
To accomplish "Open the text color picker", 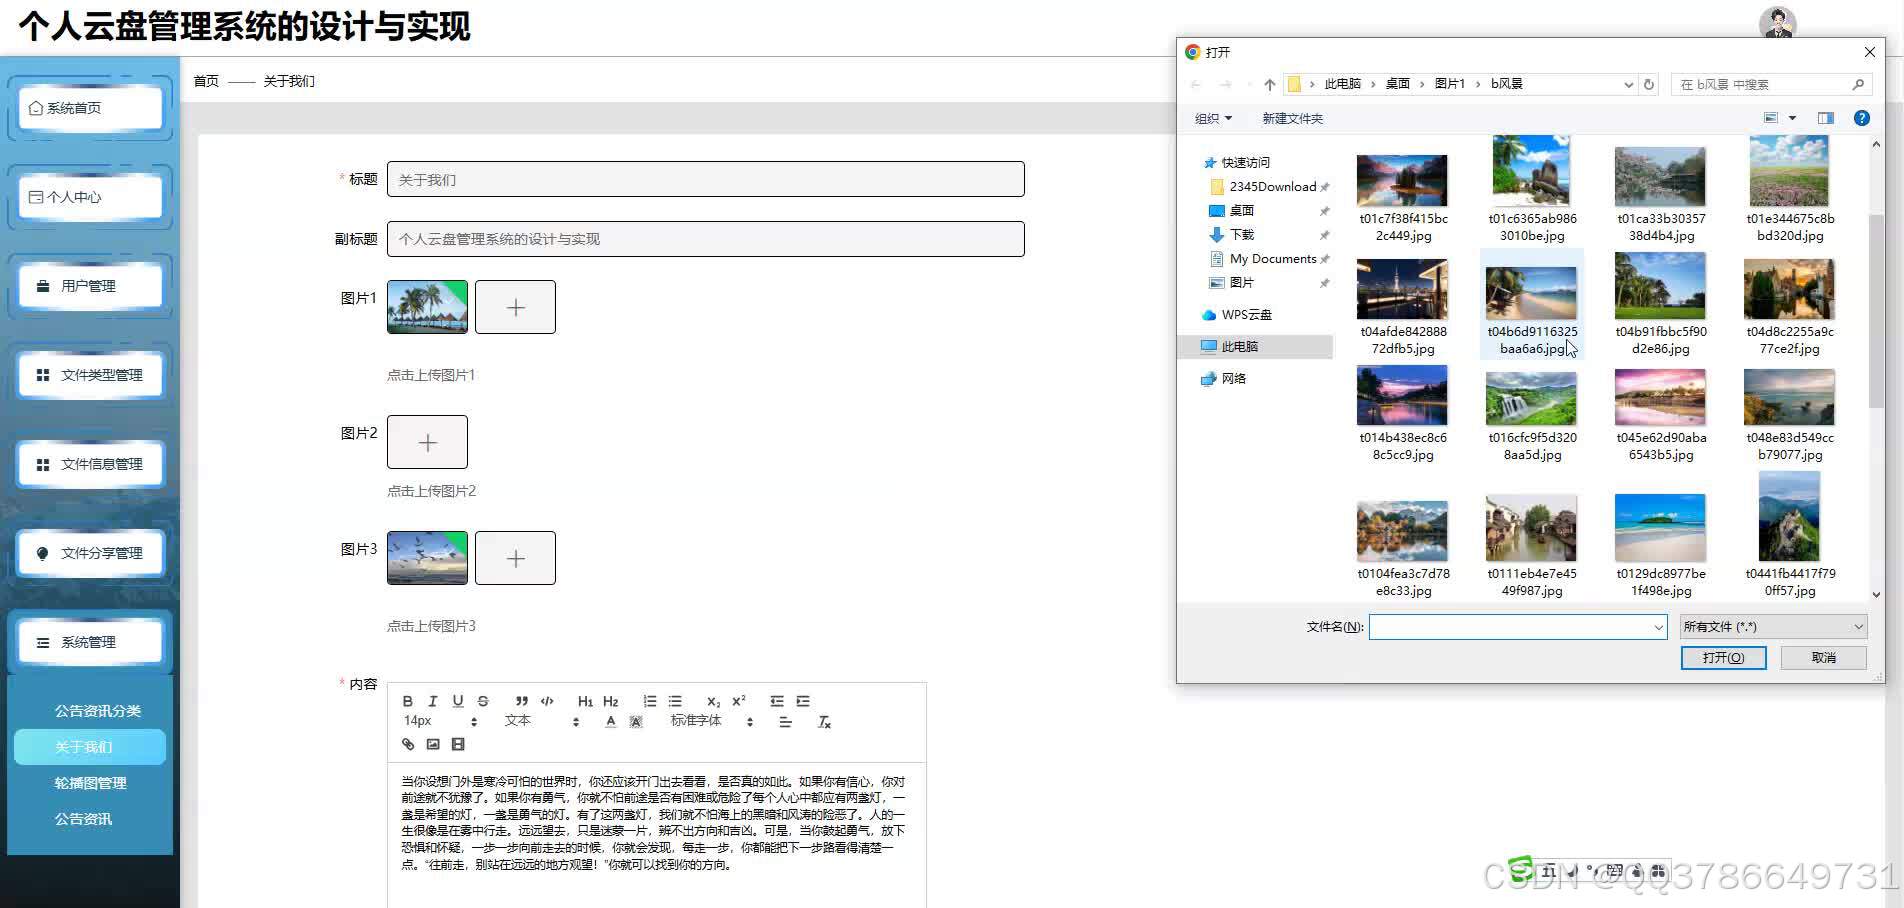I will [x=611, y=722].
